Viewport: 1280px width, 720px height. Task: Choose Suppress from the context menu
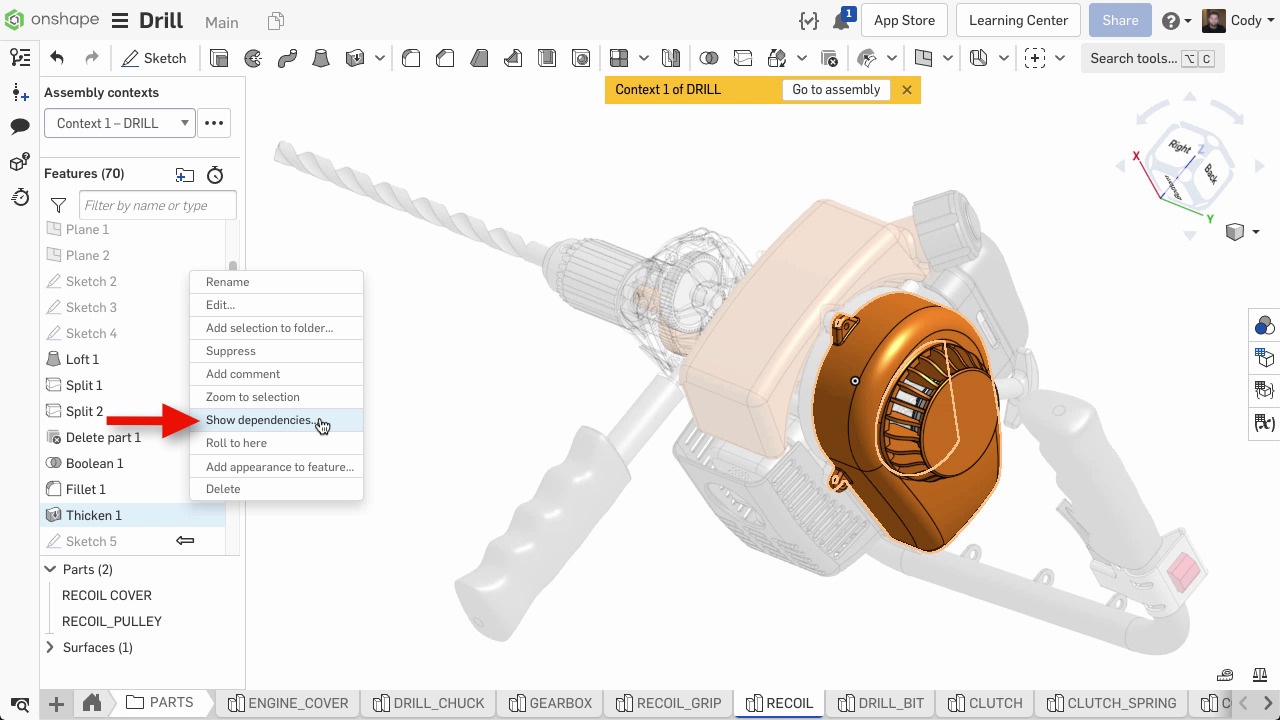click(x=276, y=351)
